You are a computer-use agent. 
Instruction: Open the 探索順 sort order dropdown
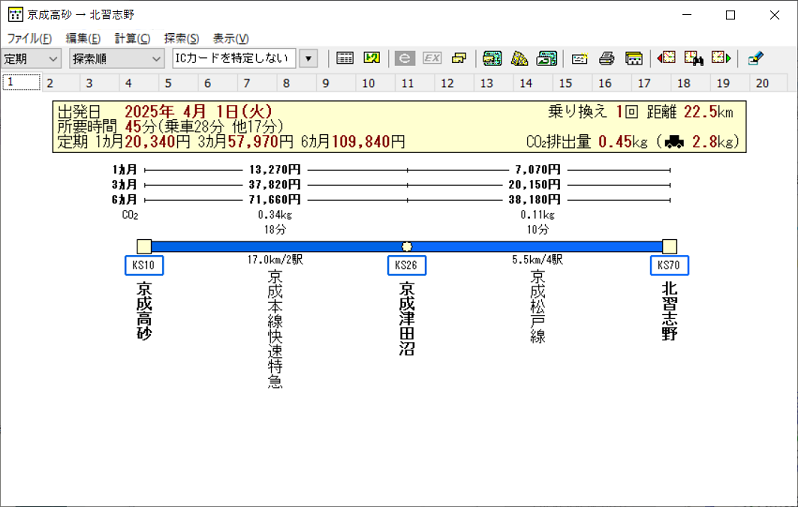pyautogui.click(x=117, y=59)
